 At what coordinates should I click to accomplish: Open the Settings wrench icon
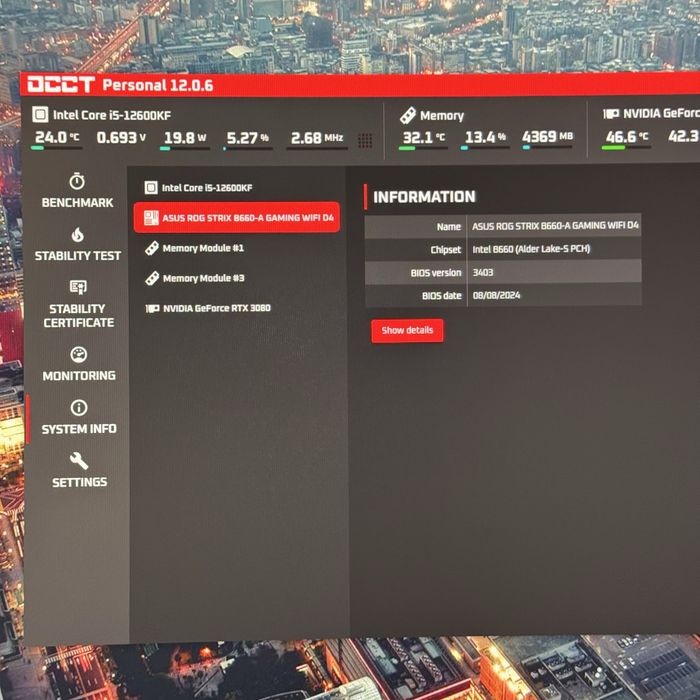[x=79, y=461]
